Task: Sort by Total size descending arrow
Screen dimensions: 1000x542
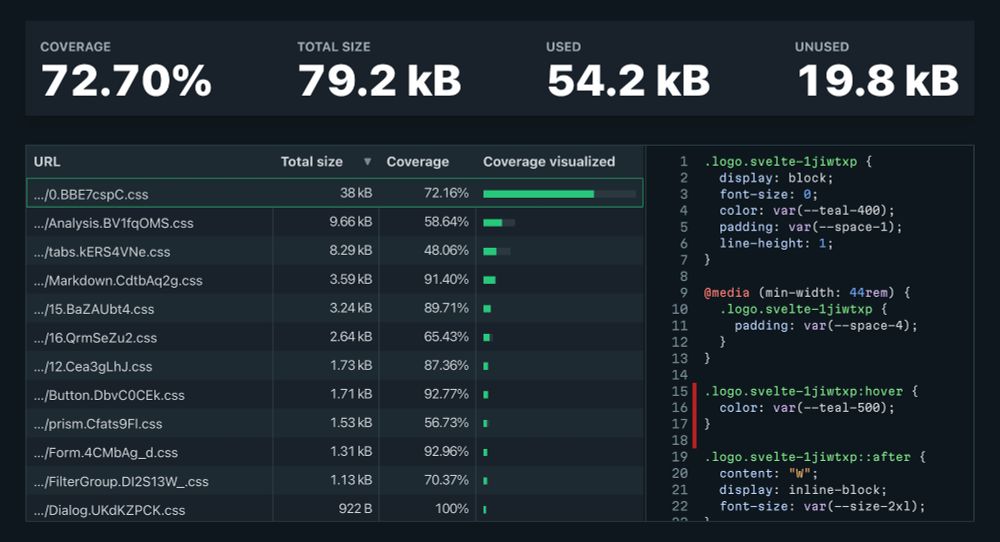Action: click(367, 162)
